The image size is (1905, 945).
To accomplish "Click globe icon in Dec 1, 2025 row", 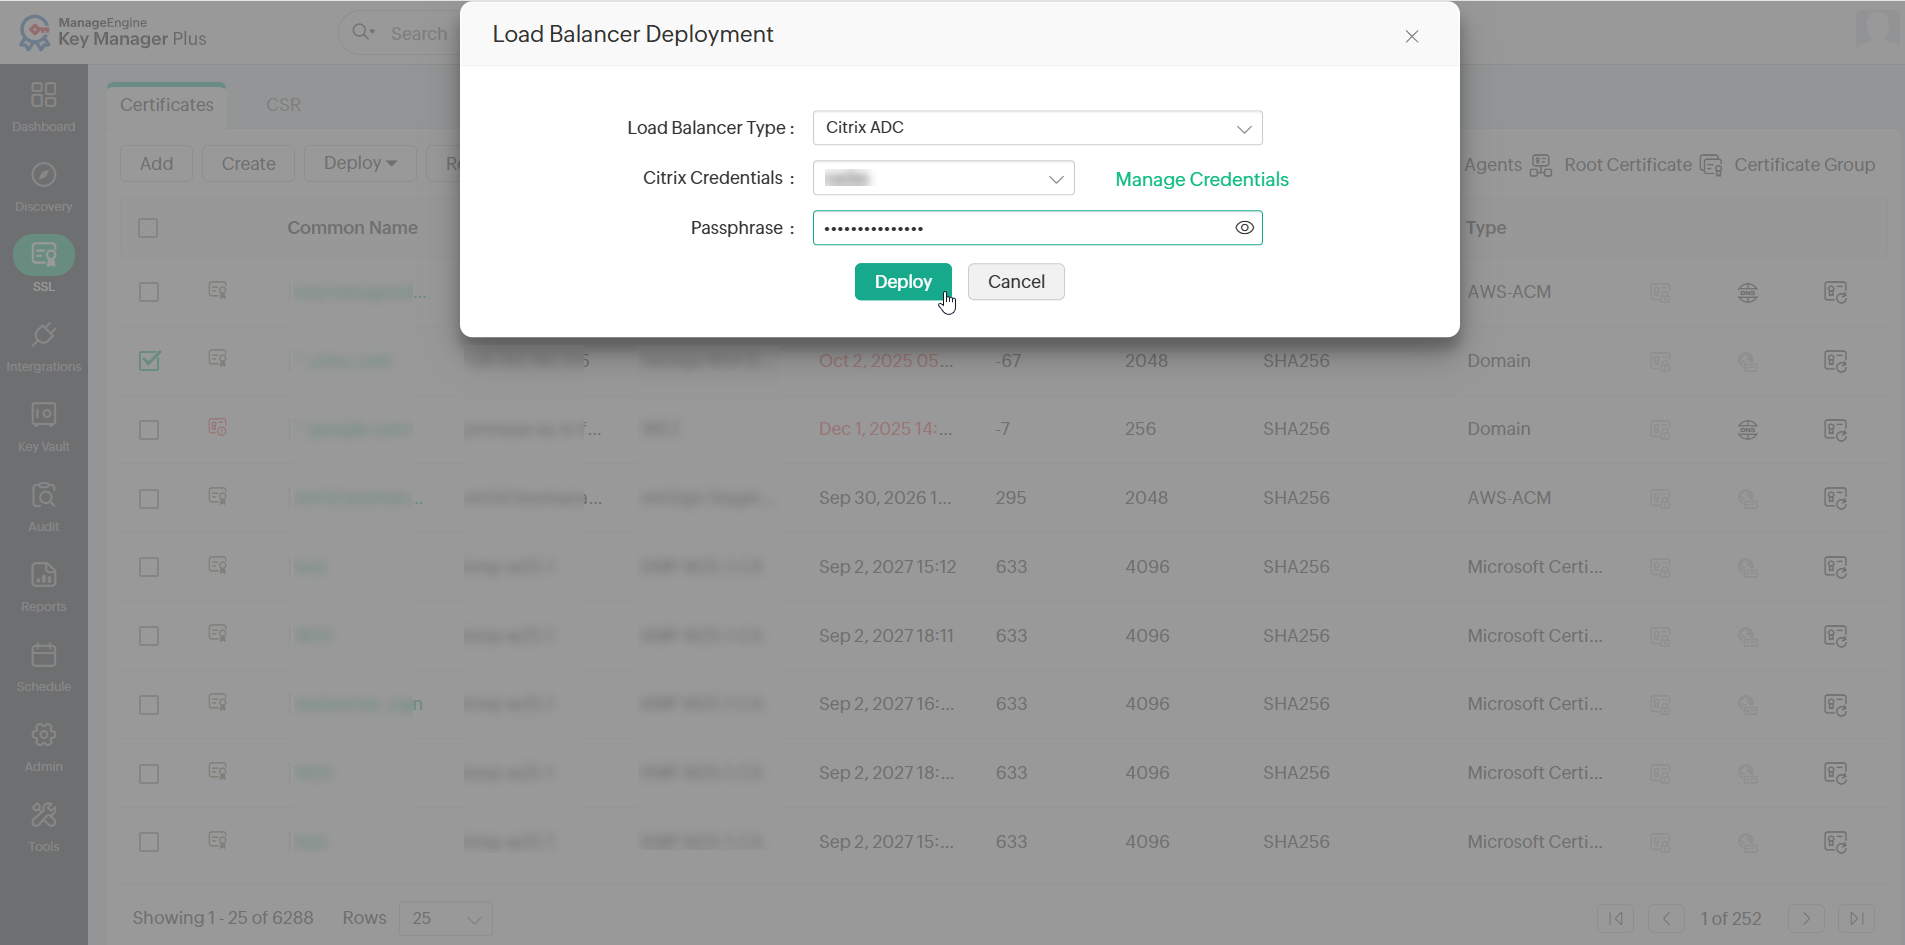I will (1748, 430).
